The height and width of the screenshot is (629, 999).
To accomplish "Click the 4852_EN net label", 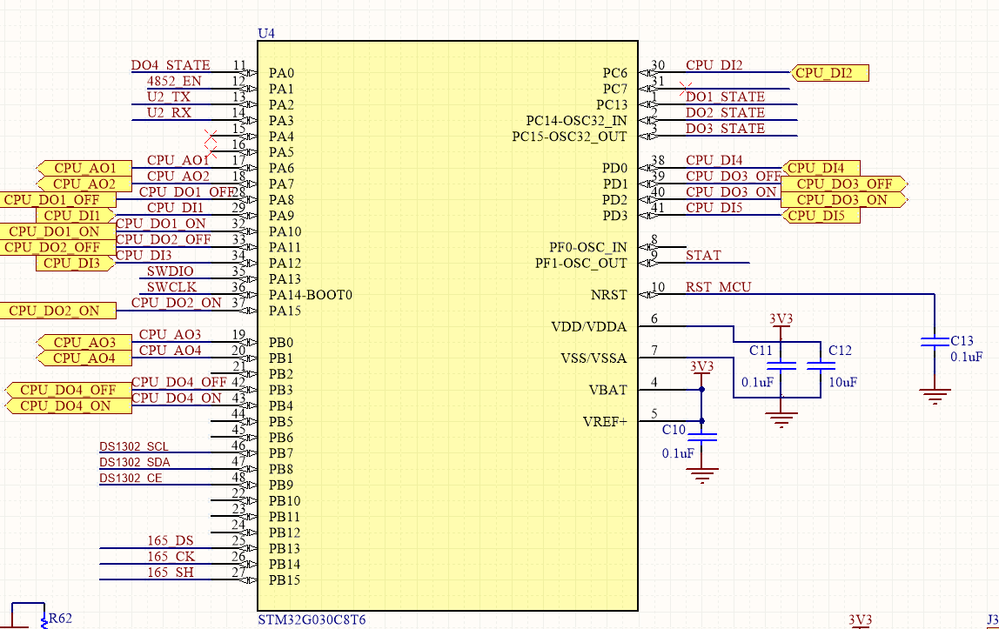I will (174, 81).
